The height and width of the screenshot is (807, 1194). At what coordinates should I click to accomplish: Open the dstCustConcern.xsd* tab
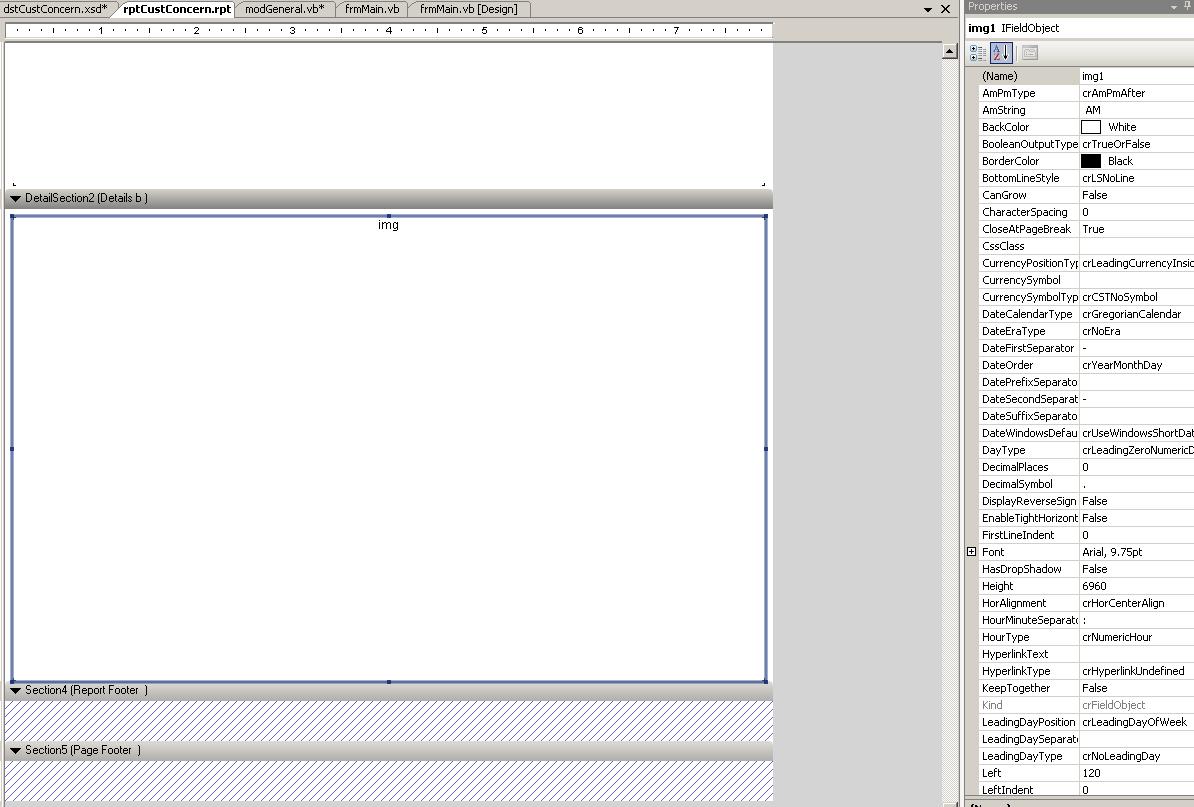(56, 9)
